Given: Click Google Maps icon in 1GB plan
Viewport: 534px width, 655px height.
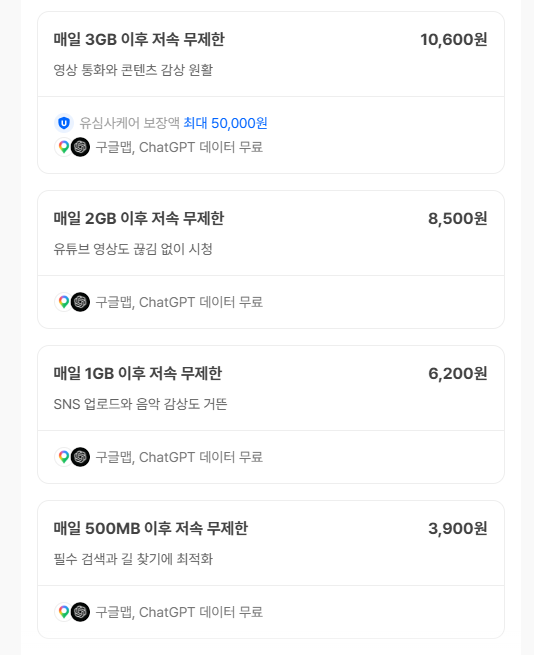Looking at the screenshot, I should (64, 457).
